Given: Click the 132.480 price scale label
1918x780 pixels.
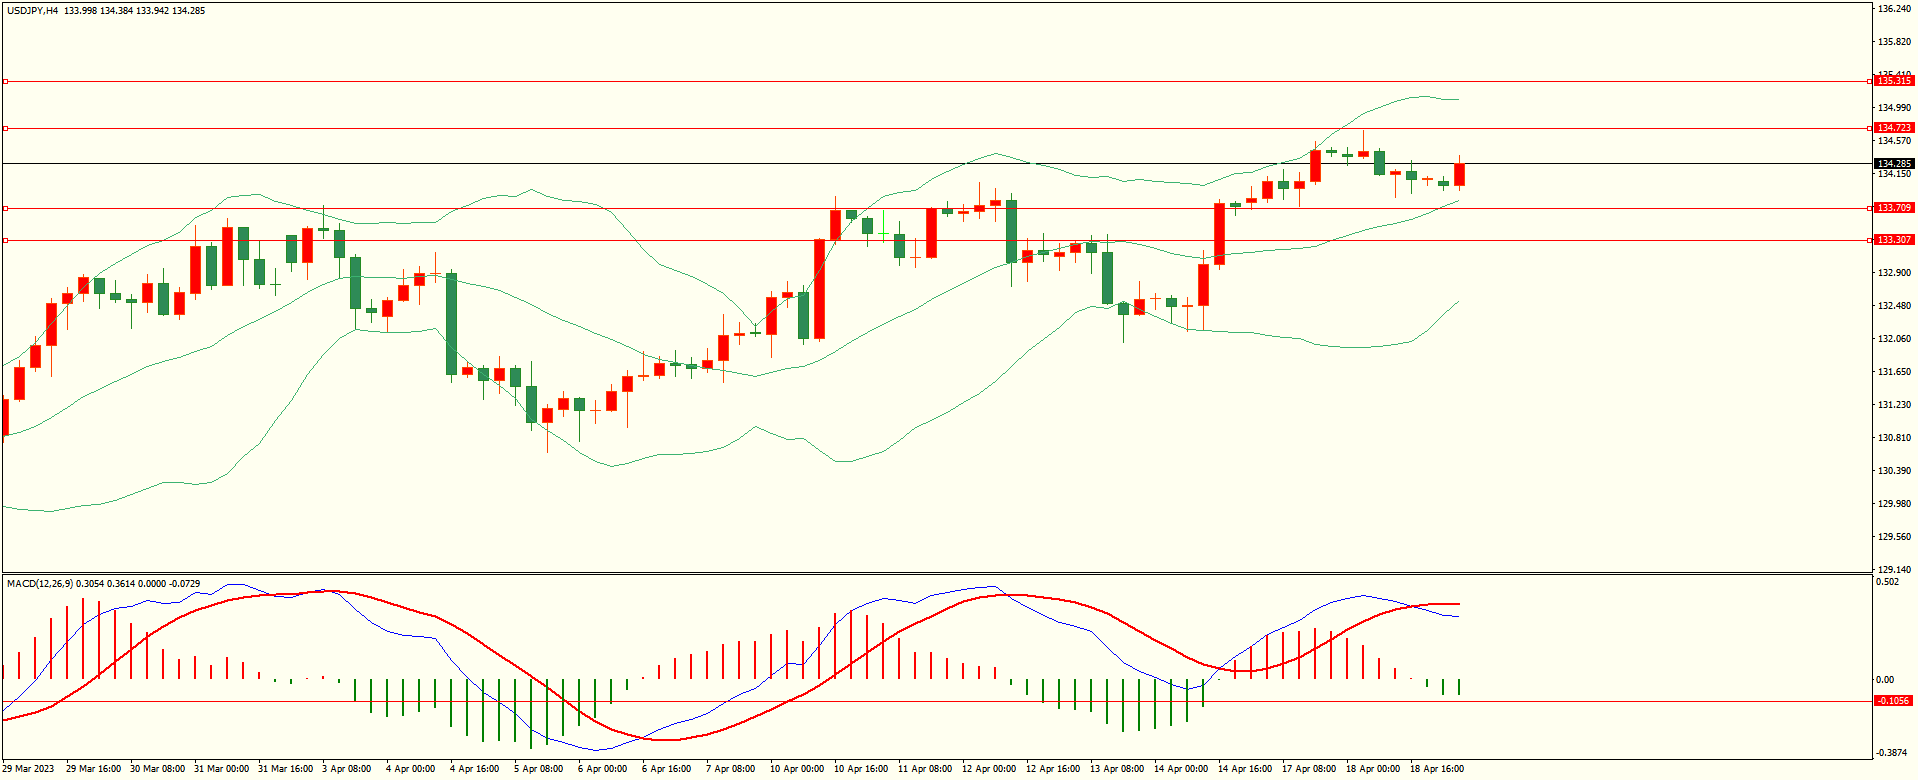Looking at the screenshot, I should click(1894, 306).
